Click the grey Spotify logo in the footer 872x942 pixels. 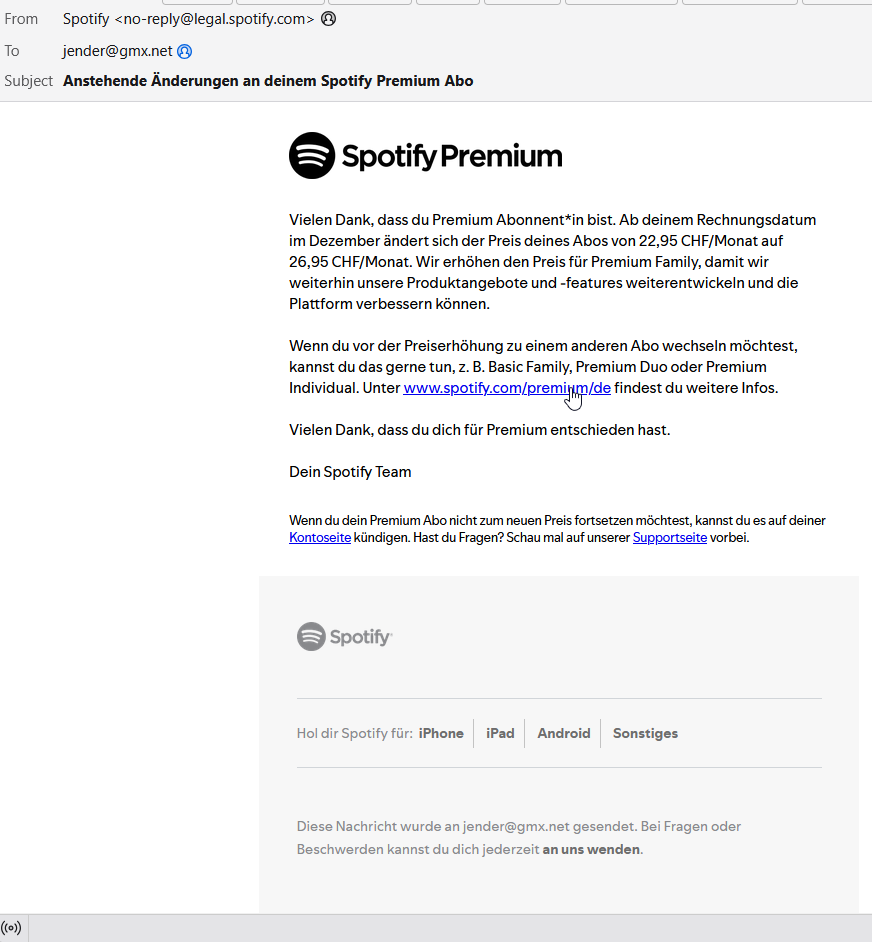(x=344, y=637)
